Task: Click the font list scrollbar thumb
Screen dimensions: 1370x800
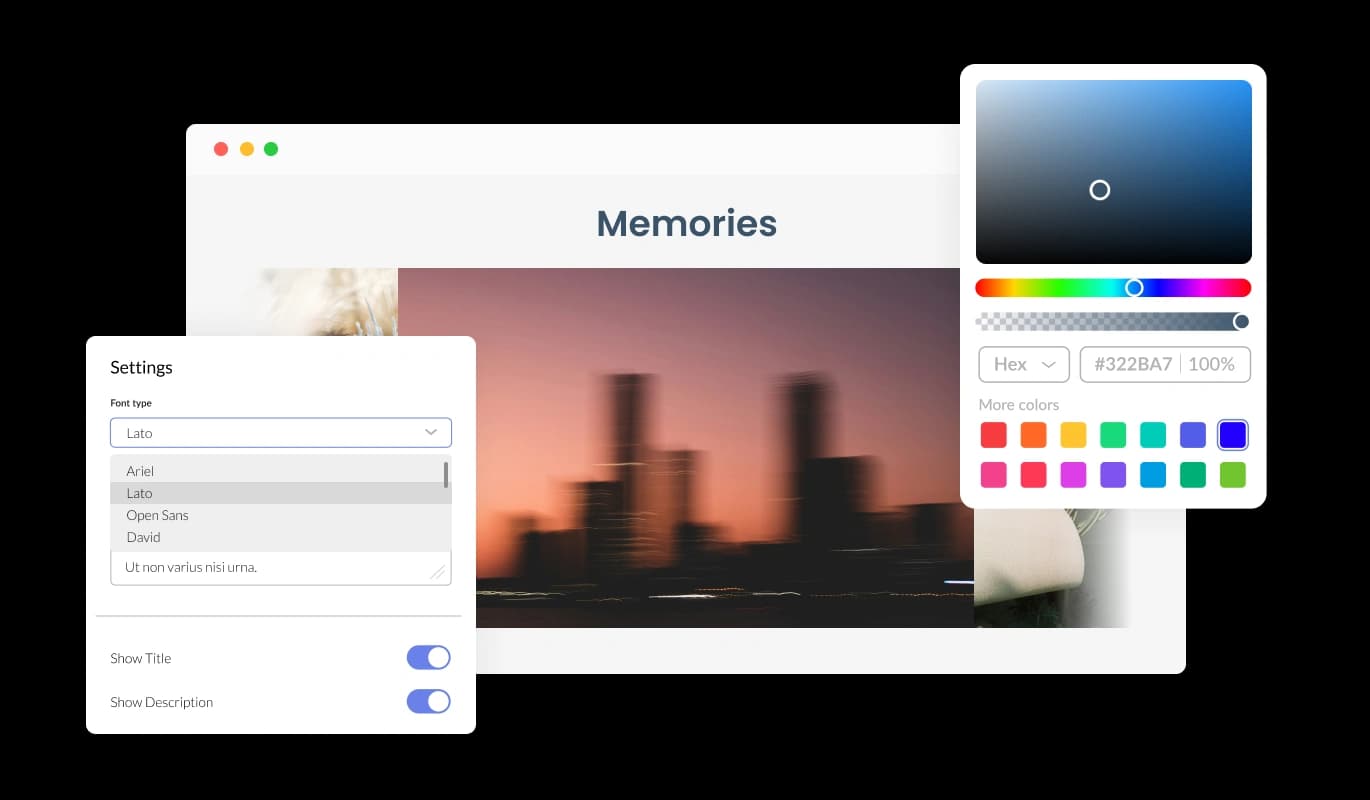Action: point(445,474)
